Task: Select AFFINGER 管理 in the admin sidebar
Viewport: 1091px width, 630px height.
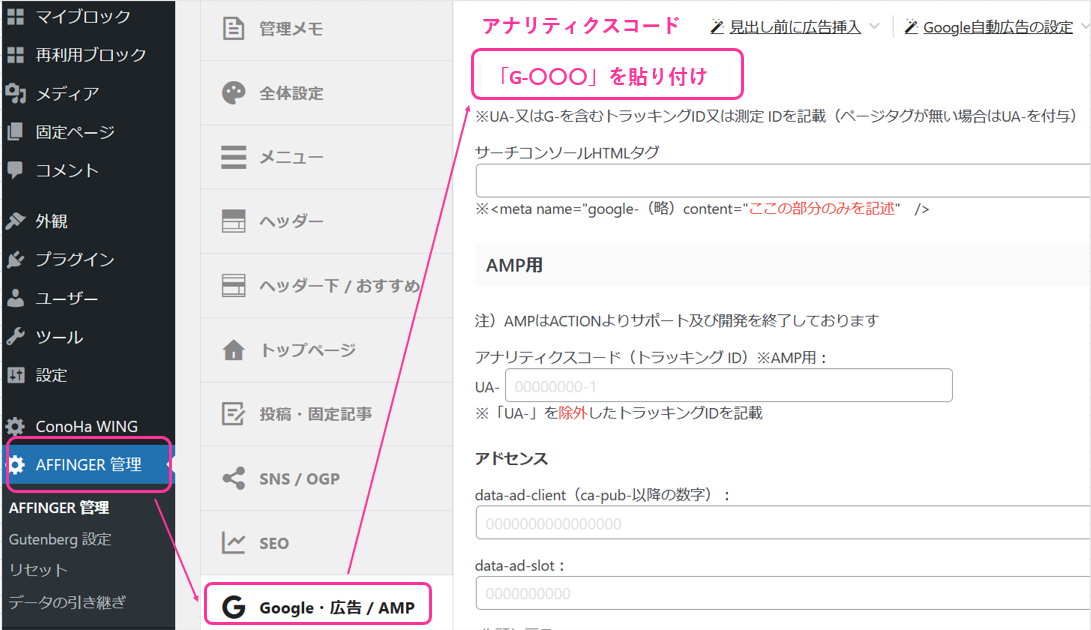Action: (88, 465)
